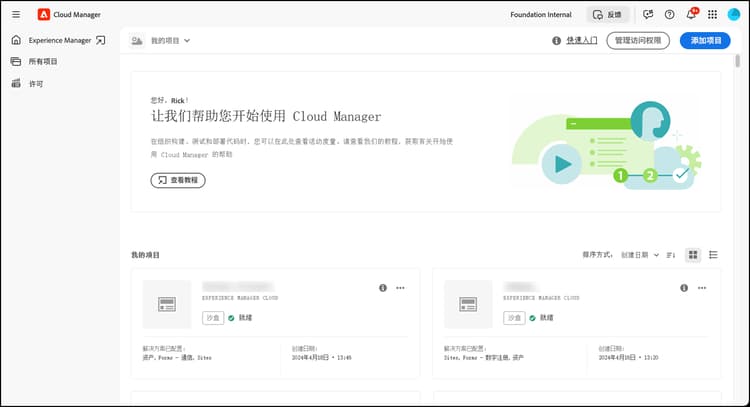This screenshot has height=407, width=750.
Task: Open more options on second project card
Action: coord(702,288)
